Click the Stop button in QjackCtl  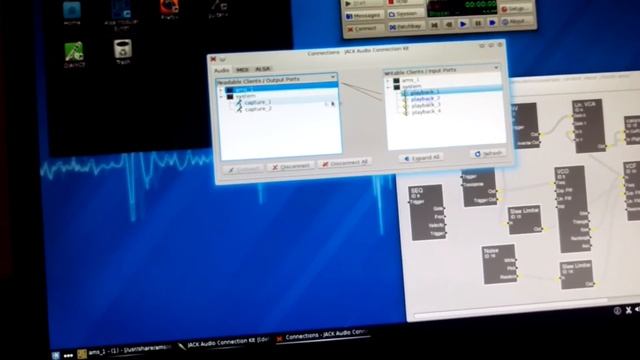click(x=404, y=3)
